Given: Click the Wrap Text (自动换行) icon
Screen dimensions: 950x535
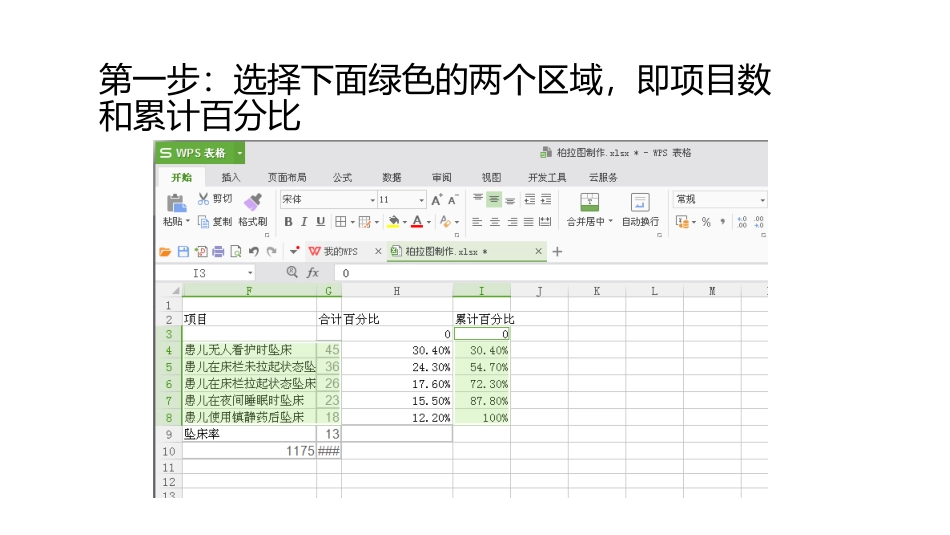Looking at the screenshot, I should click(x=640, y=202).
